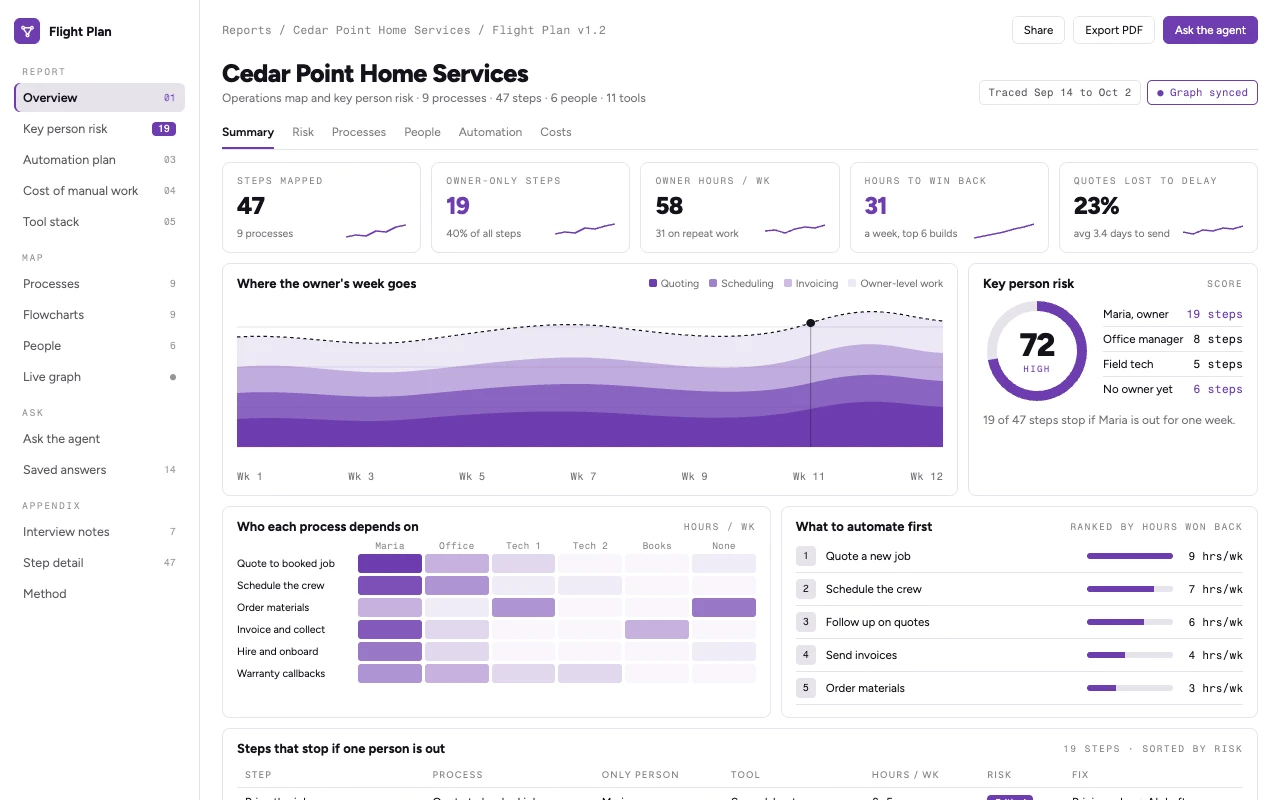This screenshot has width=1280, height=800.
Task: Go to Automation plan in the sidebar
Action: click(x=100, y=160)
